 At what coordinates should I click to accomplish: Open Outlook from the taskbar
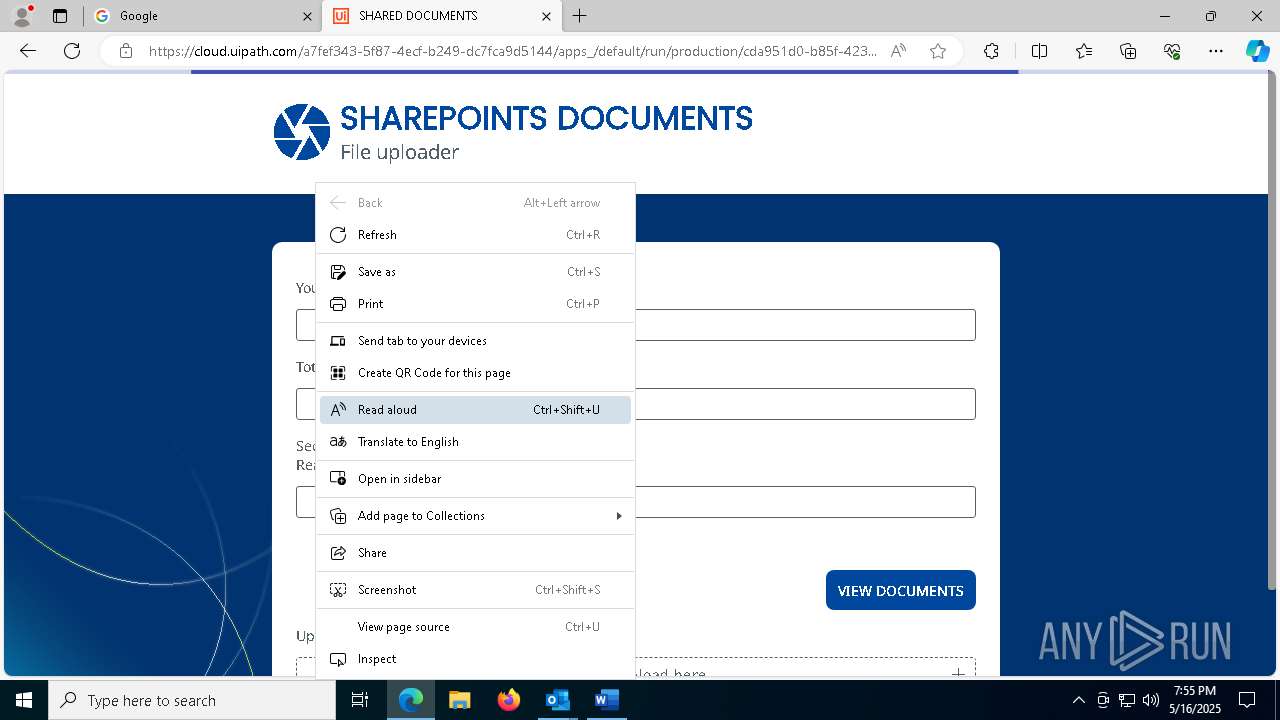[x=557, y=700]
